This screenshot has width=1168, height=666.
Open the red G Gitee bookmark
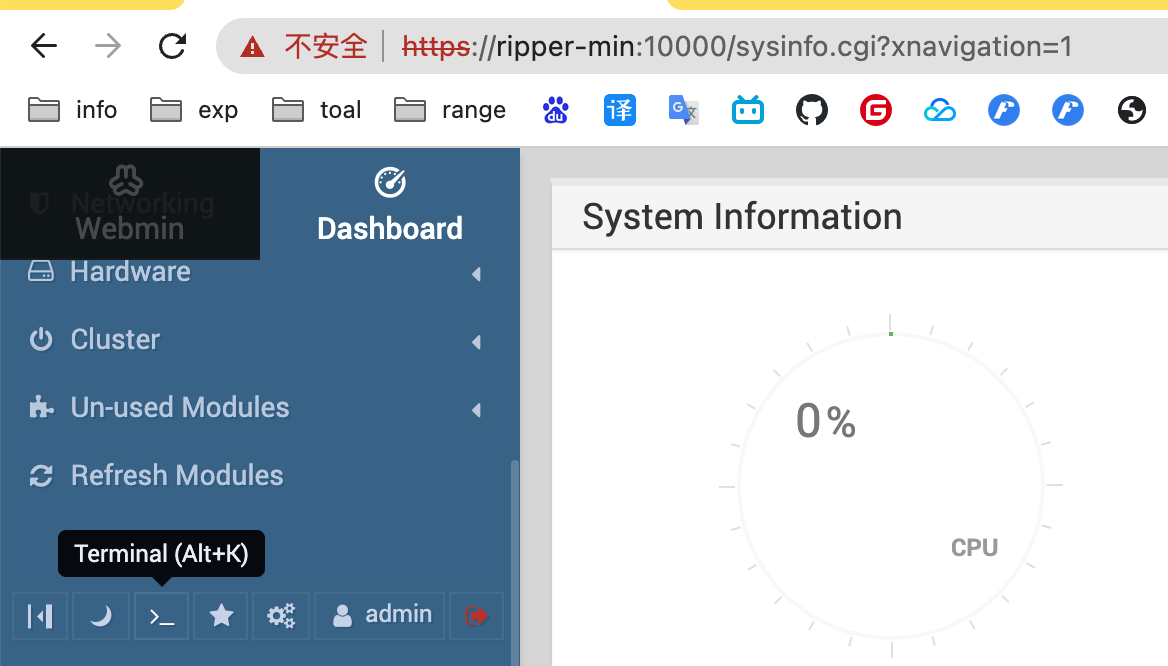(876, 110)
